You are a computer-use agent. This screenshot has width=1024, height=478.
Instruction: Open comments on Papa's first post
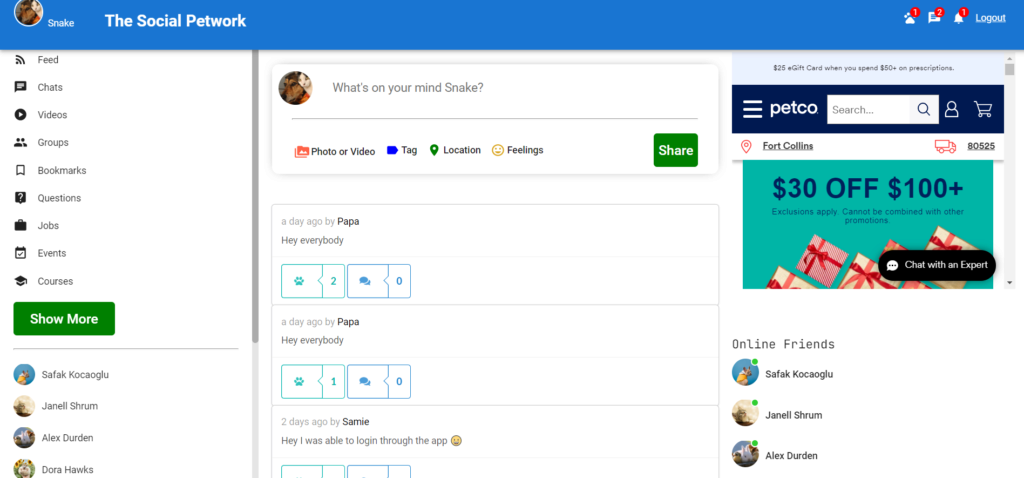tap(365, 281)
